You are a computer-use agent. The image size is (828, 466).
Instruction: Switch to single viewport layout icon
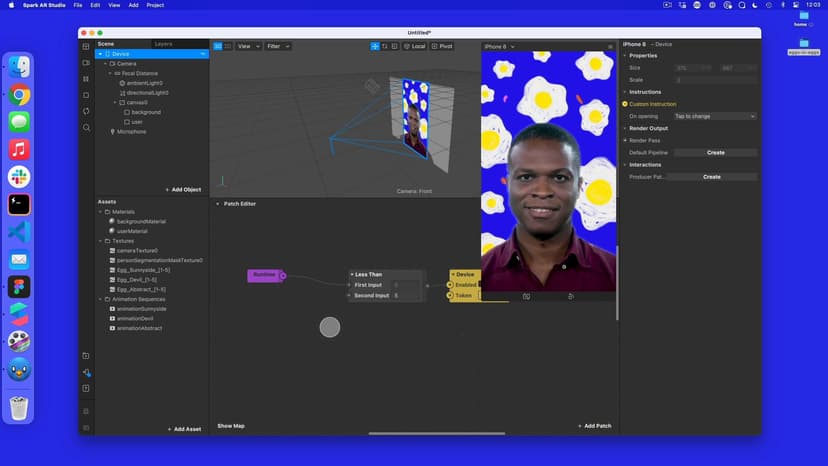point(218,46)
